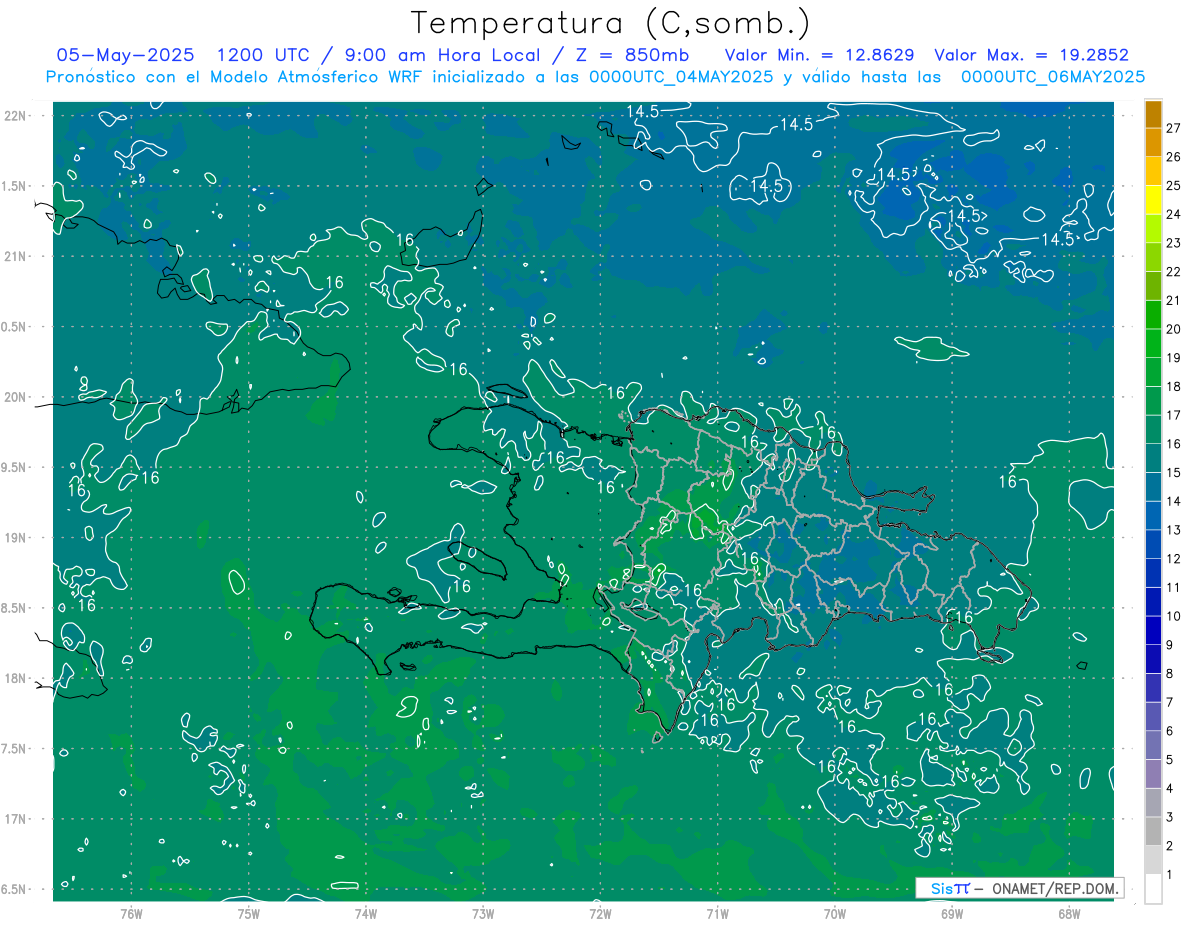Screen dimensions: 1200x927
Task: Click the "24" label on the color scale
Action: (1173, 214)
